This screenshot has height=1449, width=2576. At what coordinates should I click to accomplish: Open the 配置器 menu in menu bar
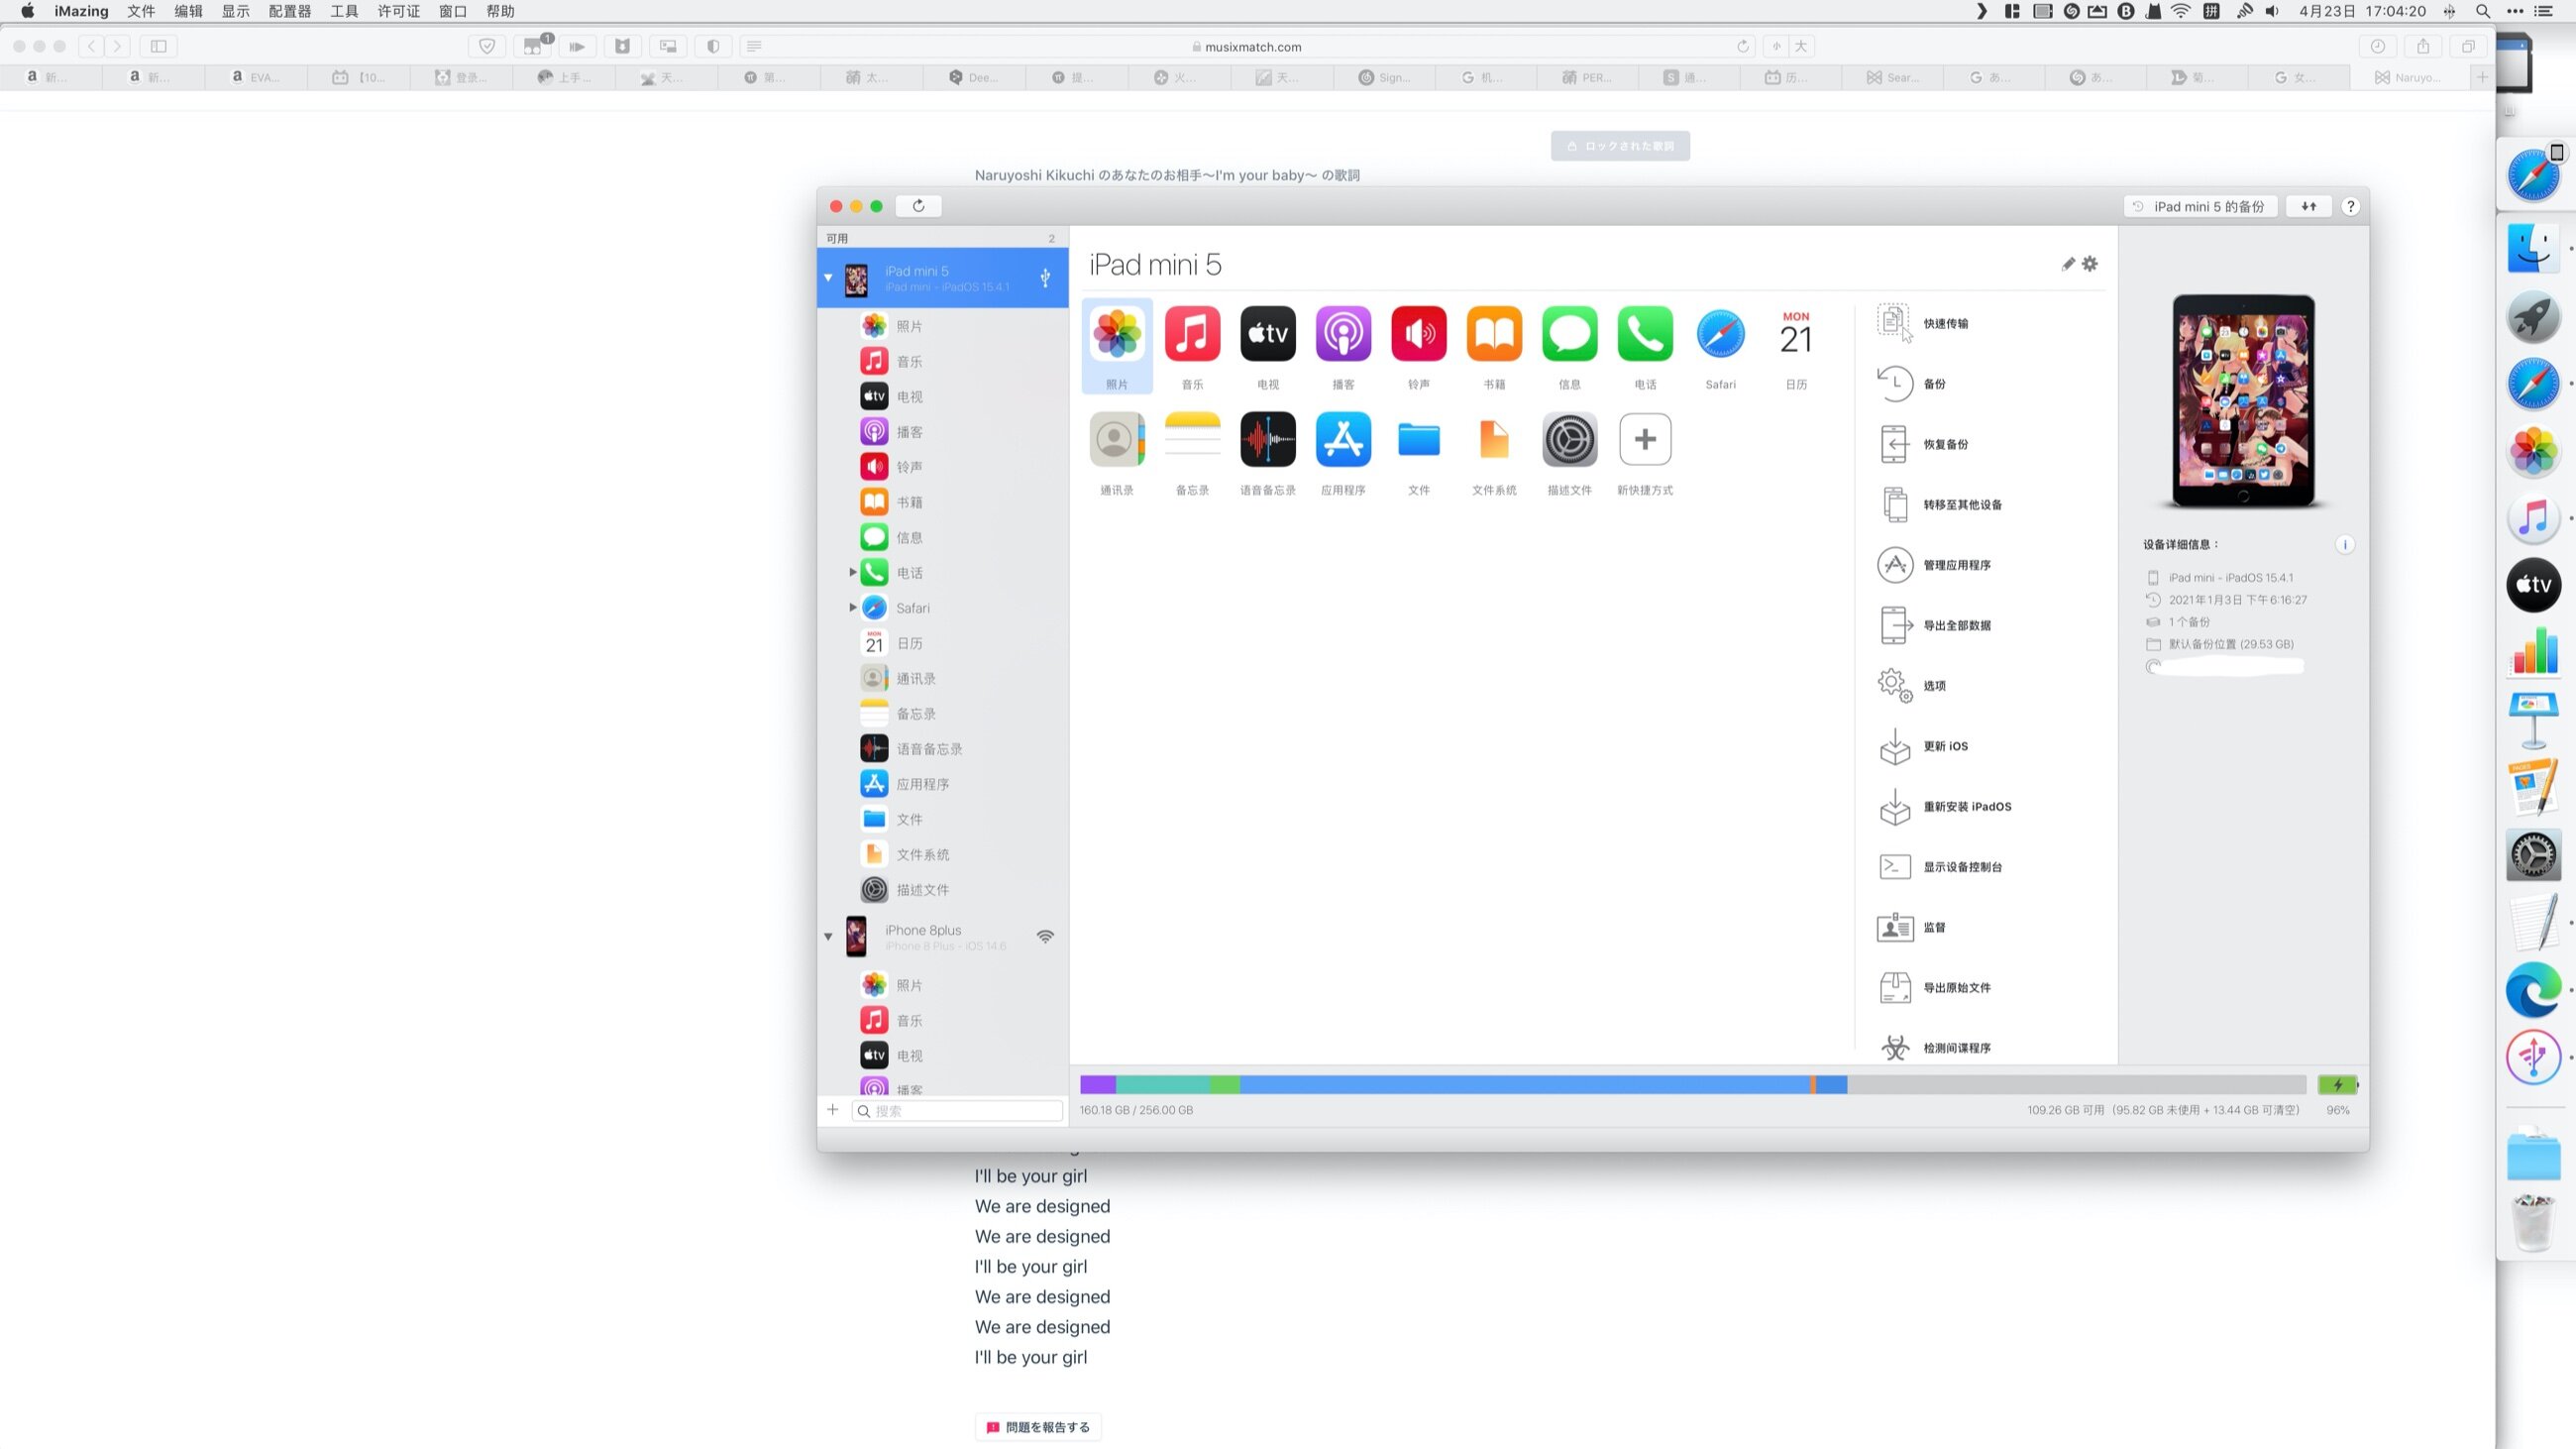coord(290,11)
